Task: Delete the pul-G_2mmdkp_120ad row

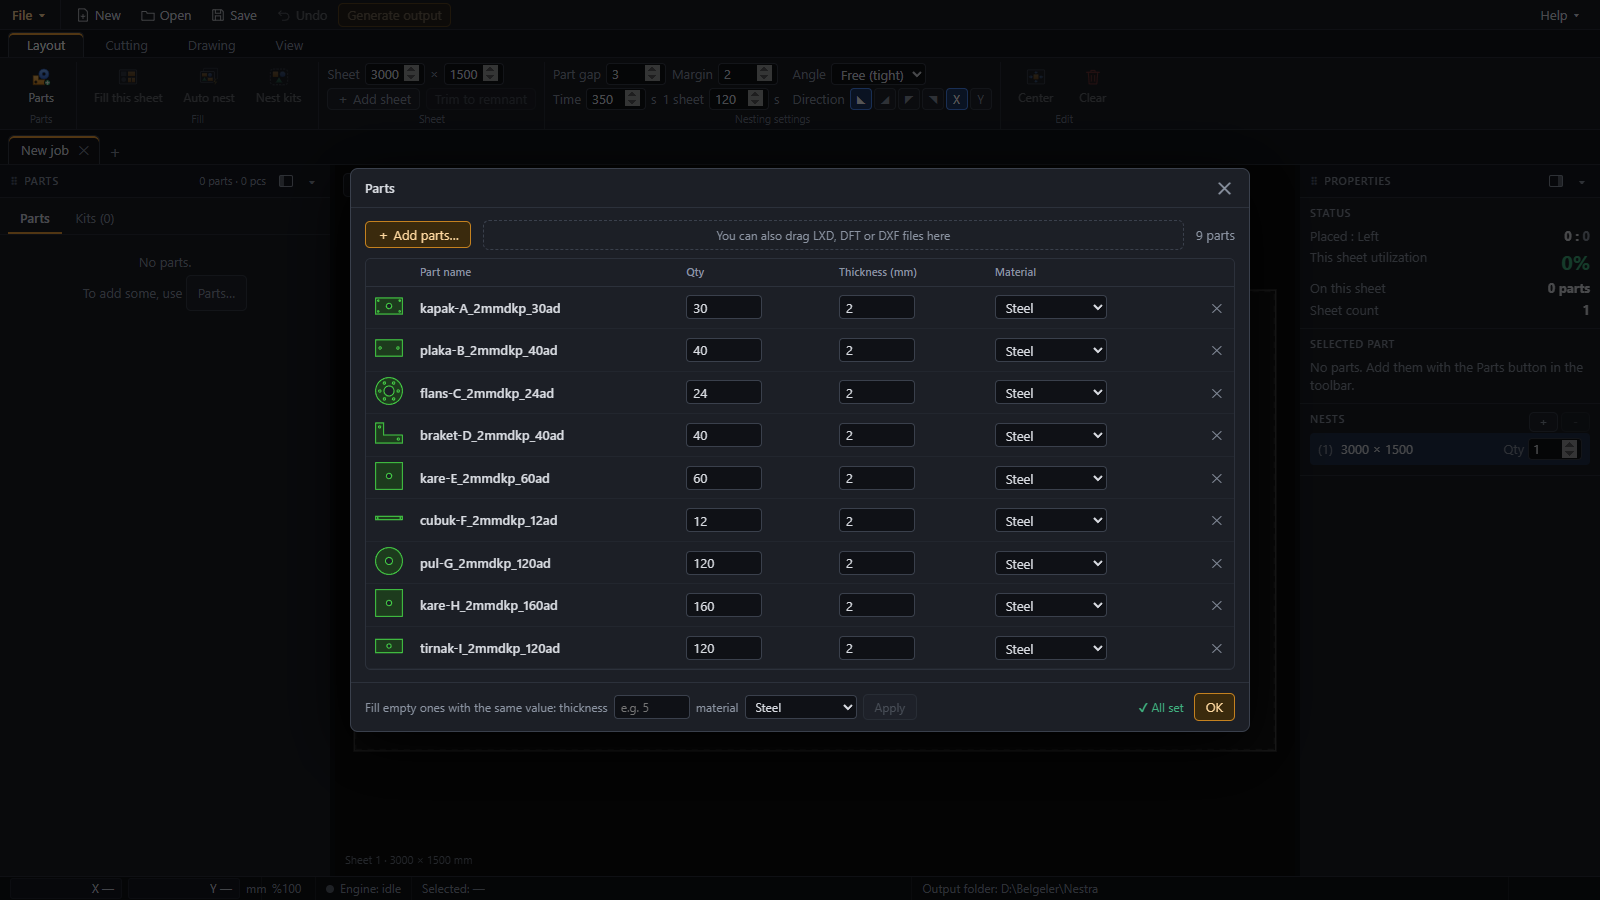Action: click(x=1217, y=563)
